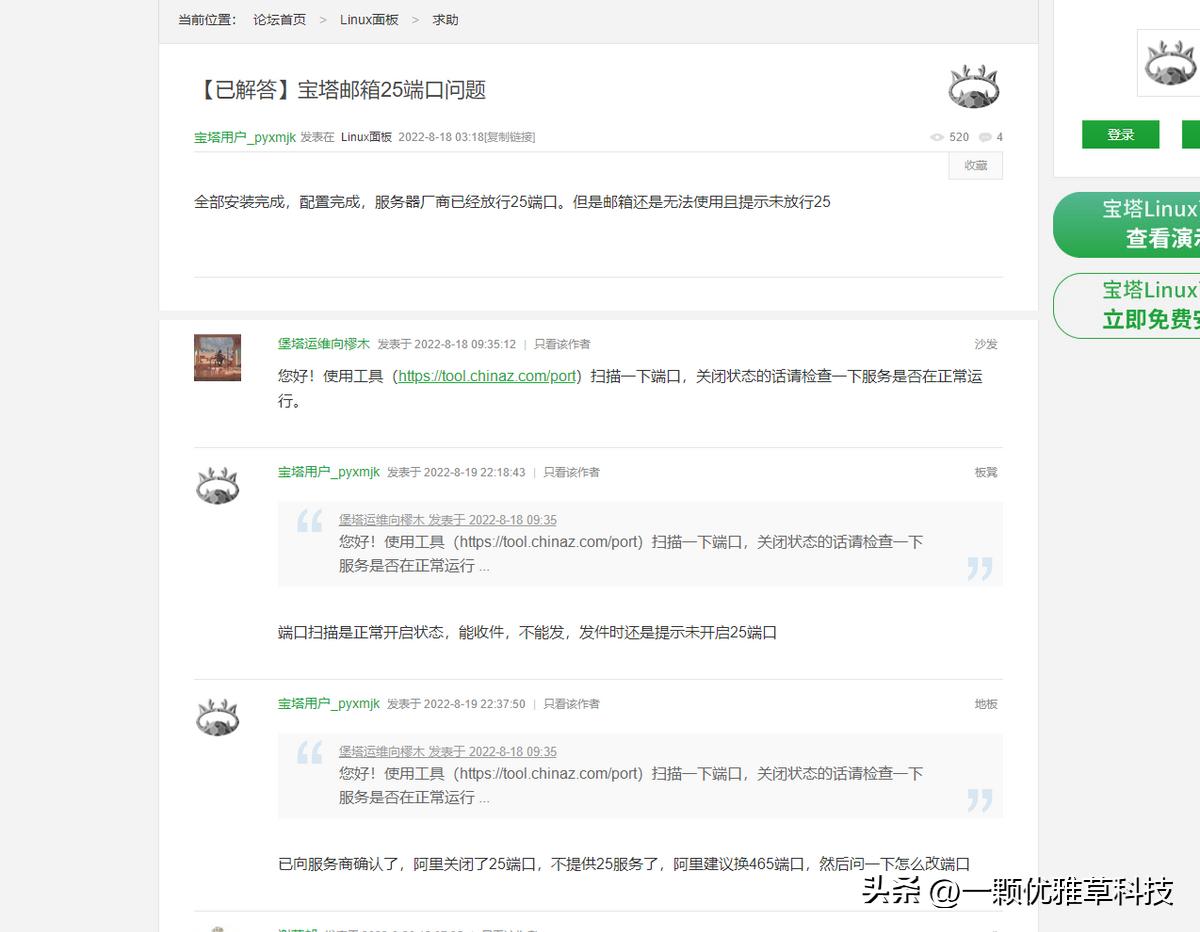Click the 立即免费安装 install banner

[x=1160, y=305]
